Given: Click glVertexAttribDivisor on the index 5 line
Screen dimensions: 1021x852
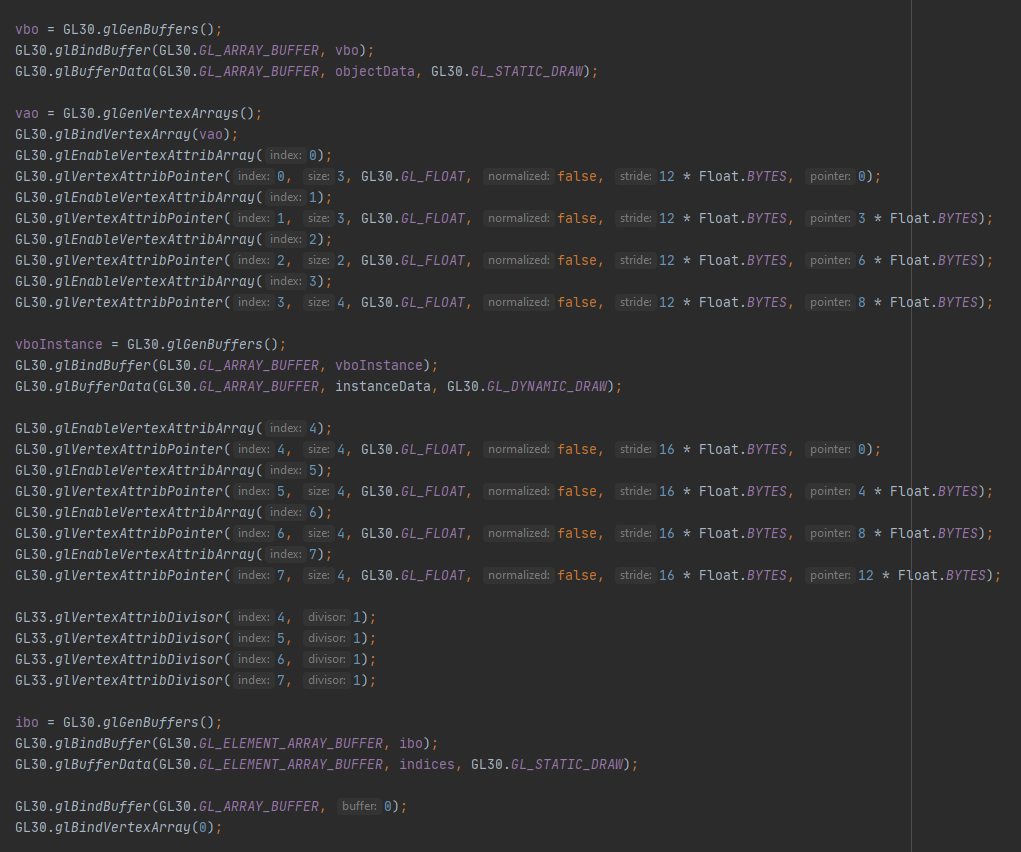Looking at the screenshot, I should 139,638.
